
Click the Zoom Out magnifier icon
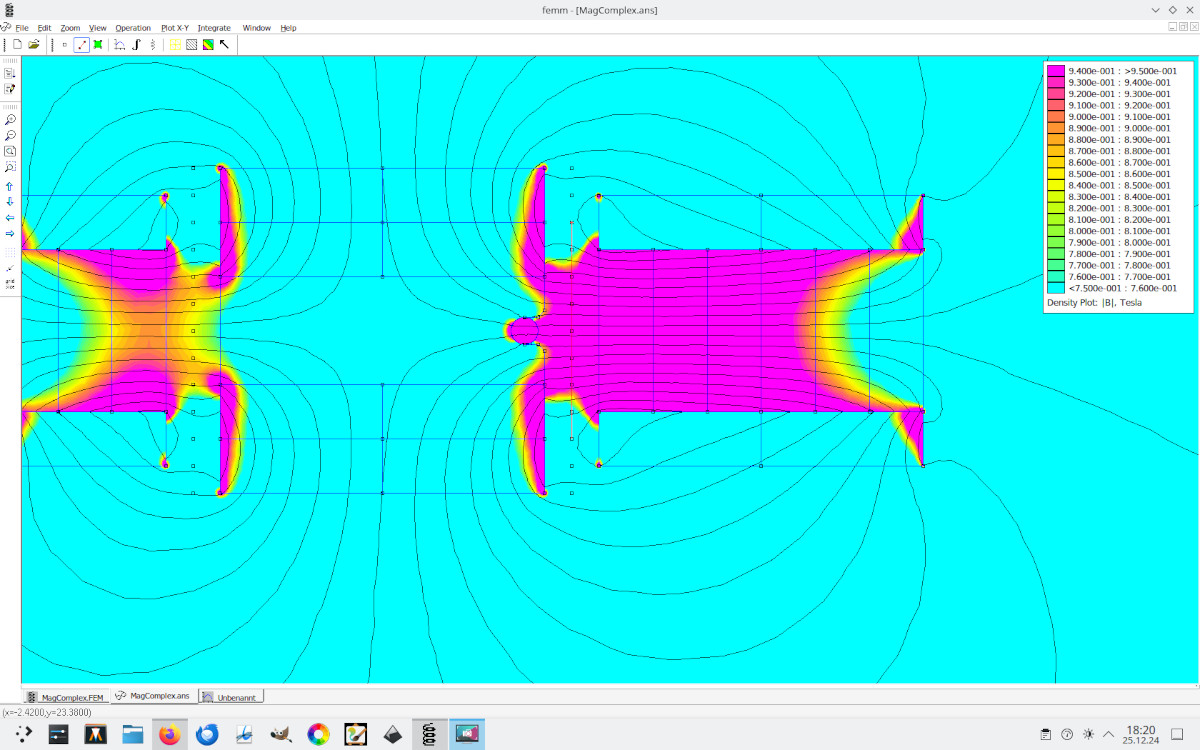pyautogui.click(x=10, y=135)
